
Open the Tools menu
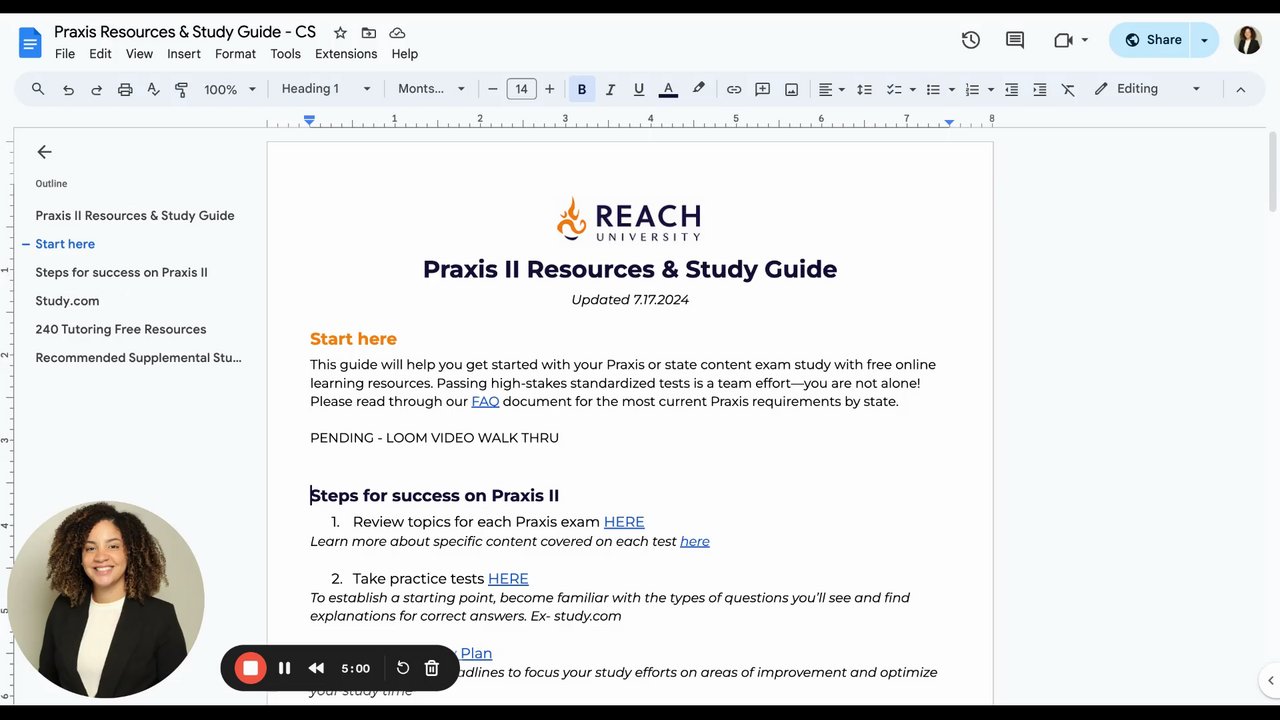(285, 54)
